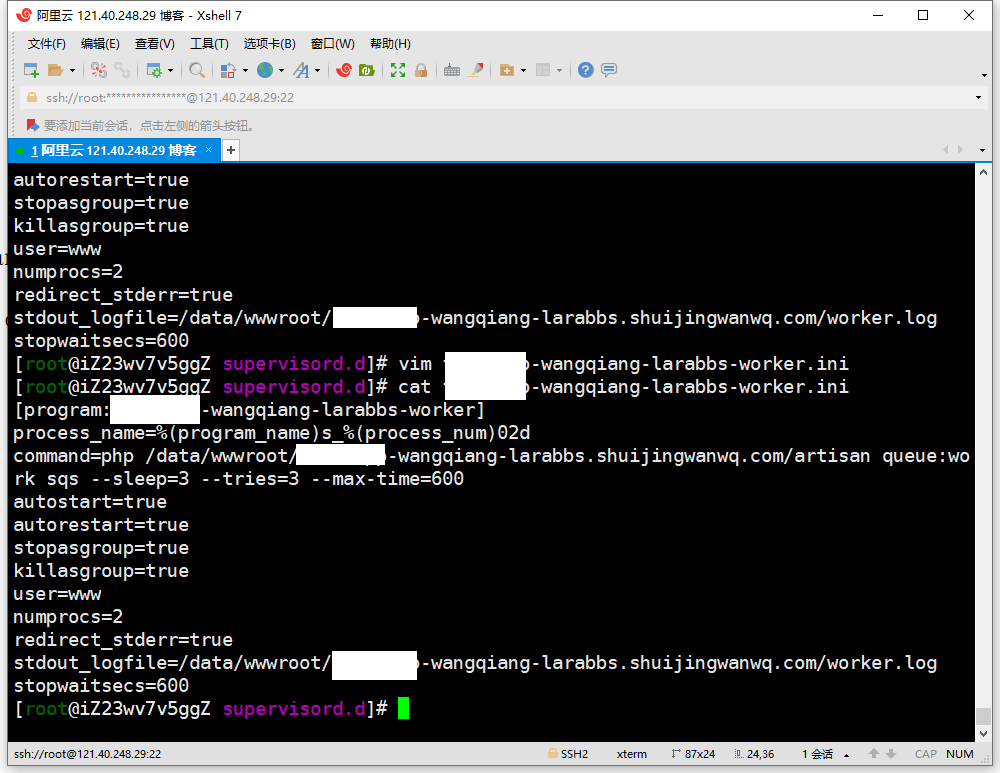Viewport: 1000px width, 773px height.
Task: Open the 选项卡(B) menu
Action: 269,44
